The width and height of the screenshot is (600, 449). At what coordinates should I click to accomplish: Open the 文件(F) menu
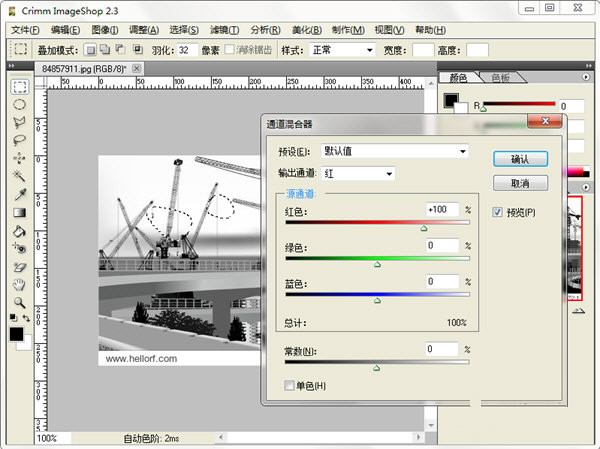25,30
